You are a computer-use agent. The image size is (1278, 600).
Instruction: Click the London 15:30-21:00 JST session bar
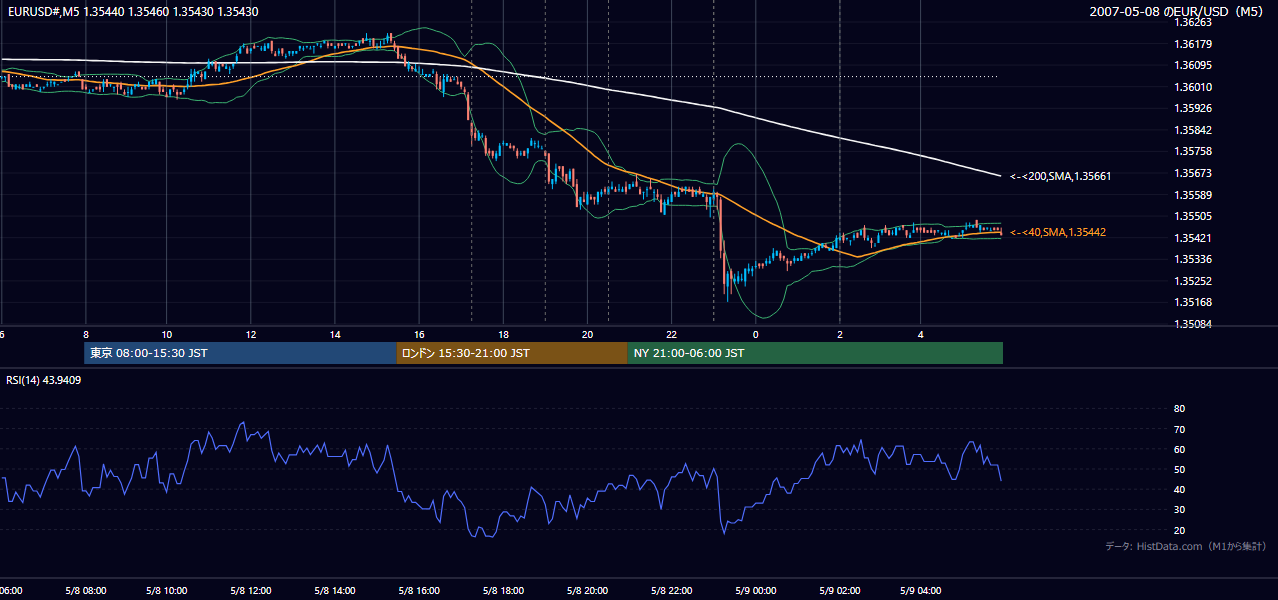[512, 353]
